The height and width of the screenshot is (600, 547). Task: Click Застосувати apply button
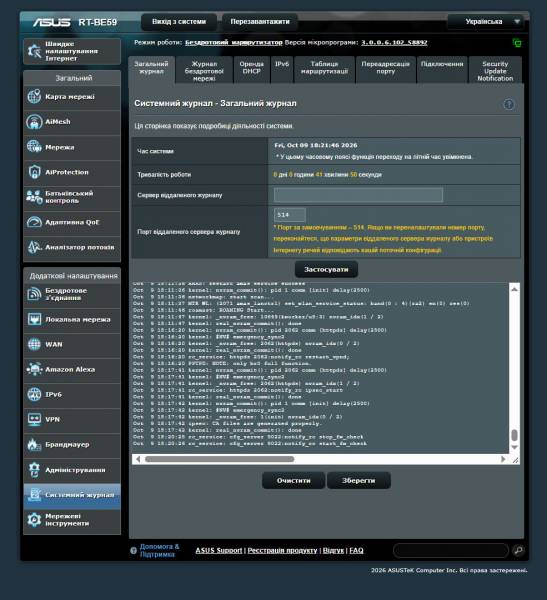[x=326, y=269]
